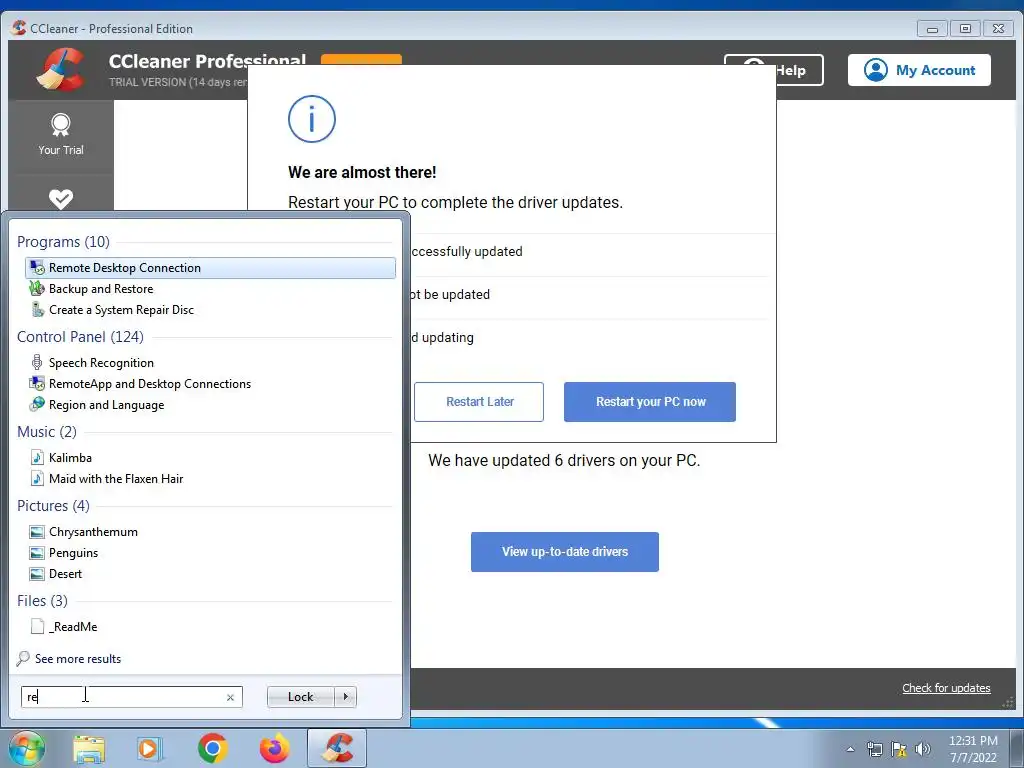Select CCleaner taskbar button

pyautogui.click(x=337, y=748)
